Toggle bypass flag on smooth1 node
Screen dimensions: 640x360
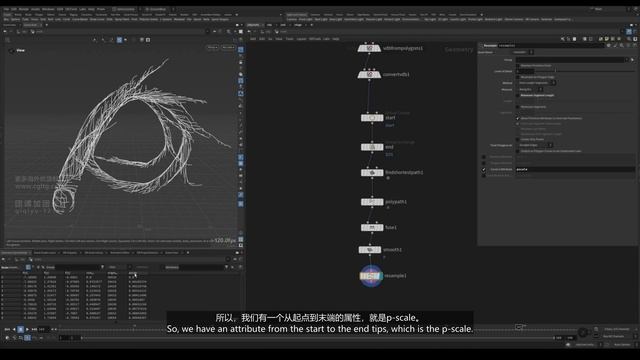(361, 249)
